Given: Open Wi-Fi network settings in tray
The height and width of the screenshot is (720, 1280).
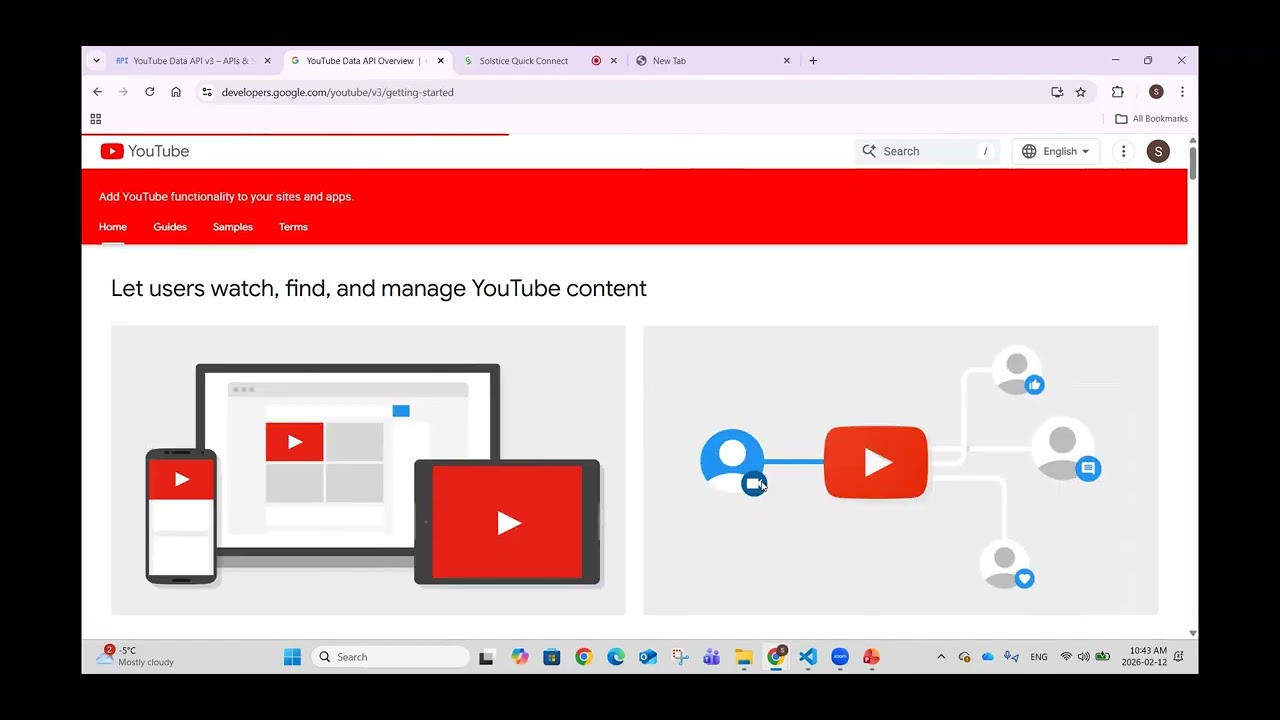Looking at the screenshot, I should (1066, 657).
